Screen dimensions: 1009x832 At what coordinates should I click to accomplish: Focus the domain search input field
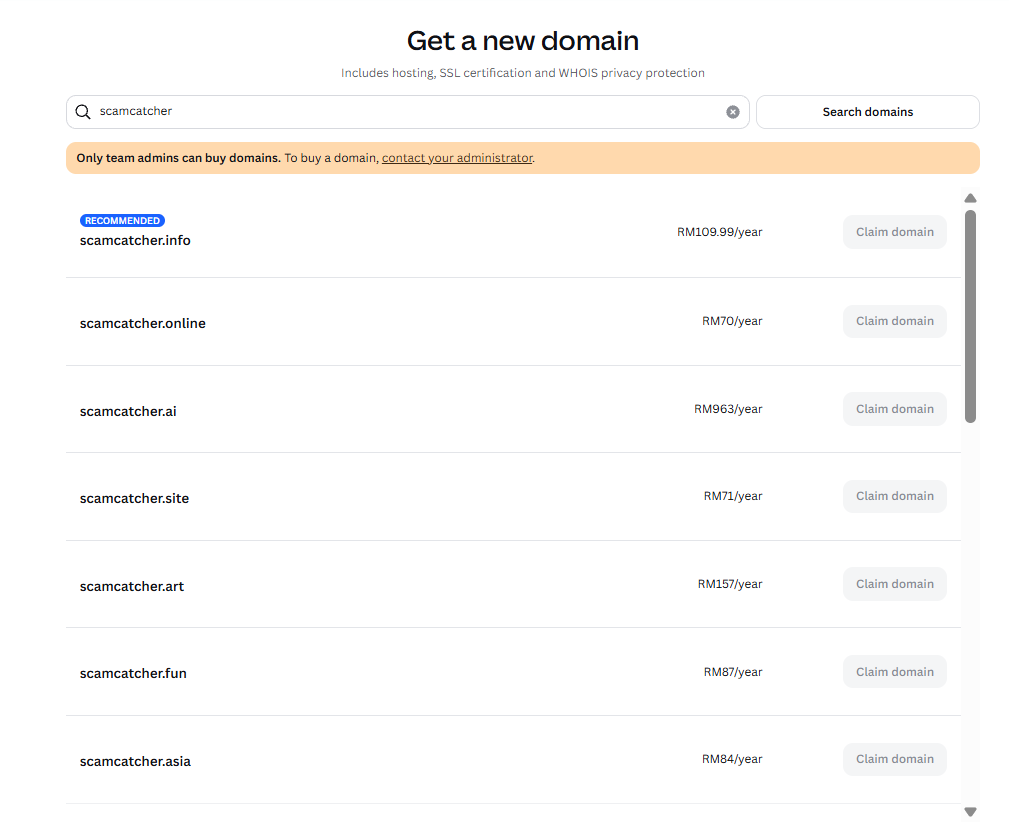point(407,112)
